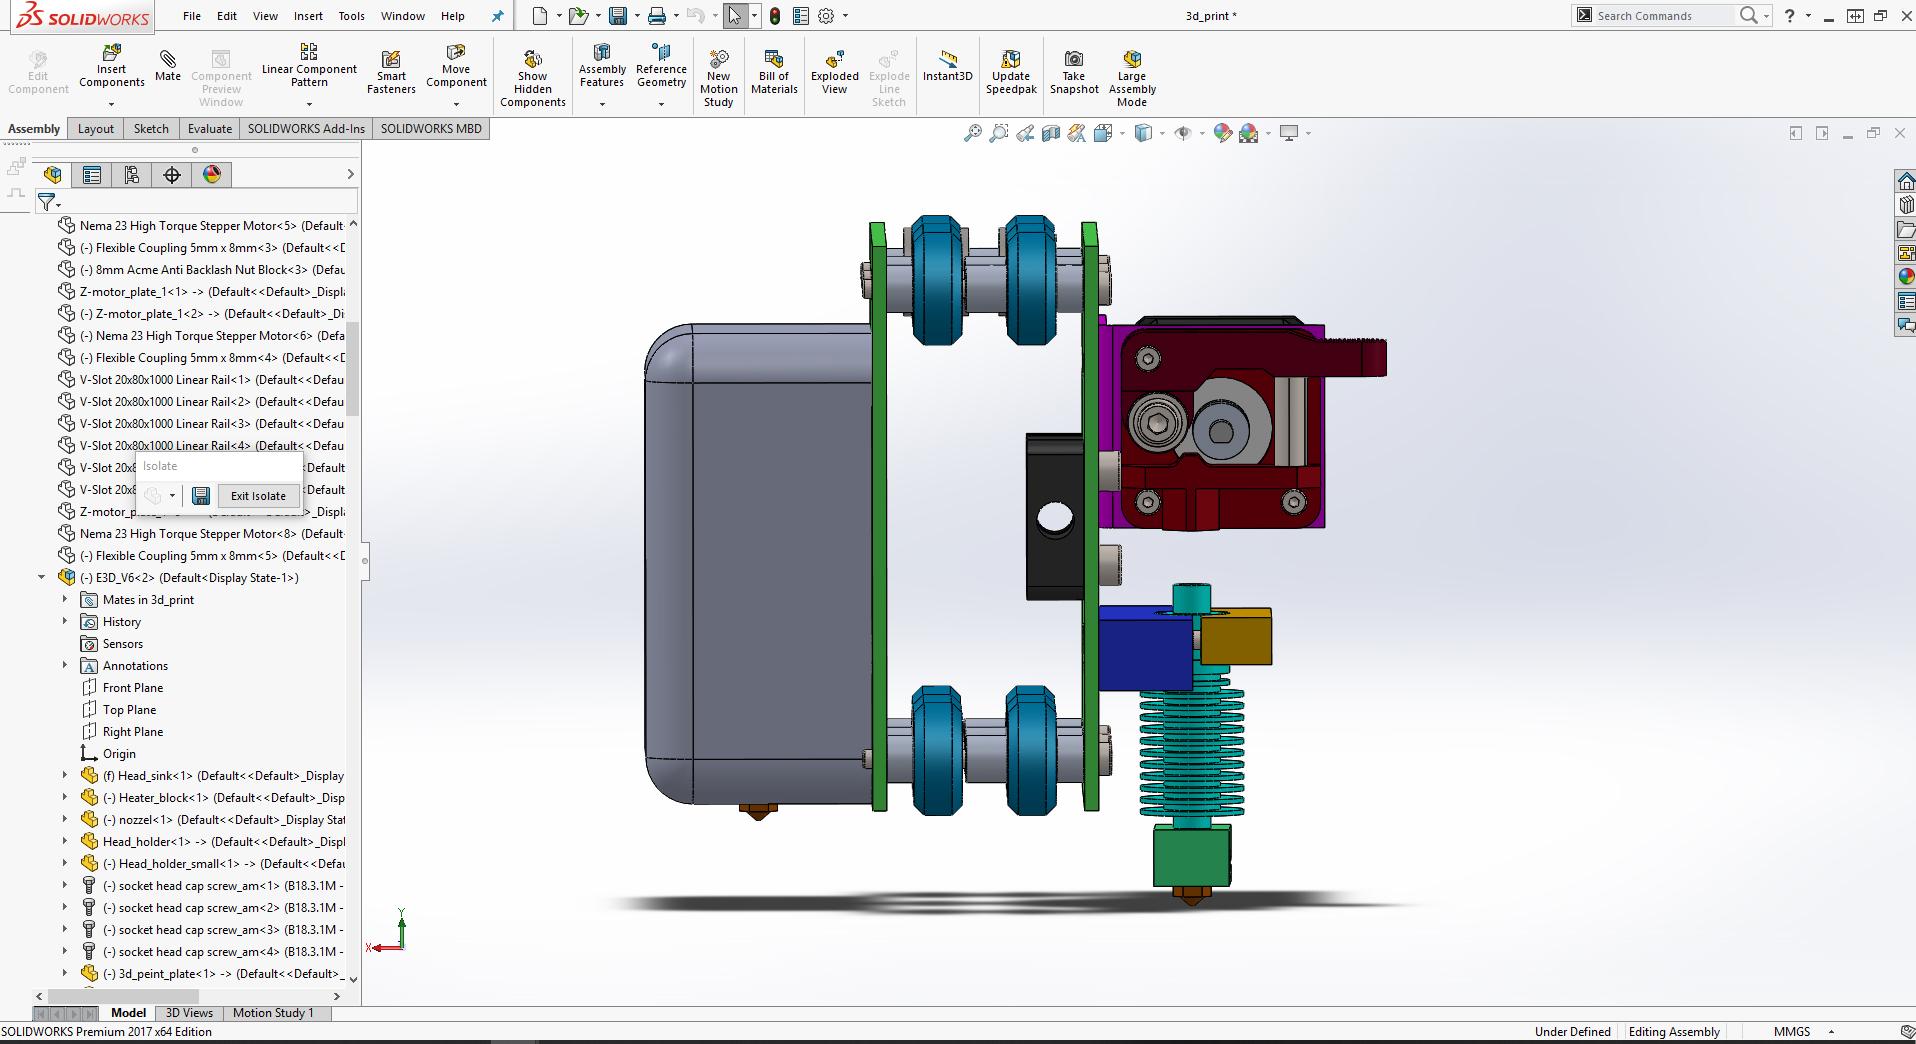Click Smart Fasteners icon
This screenshot has width=1916, height=1044.
click(x=391, y=72)
